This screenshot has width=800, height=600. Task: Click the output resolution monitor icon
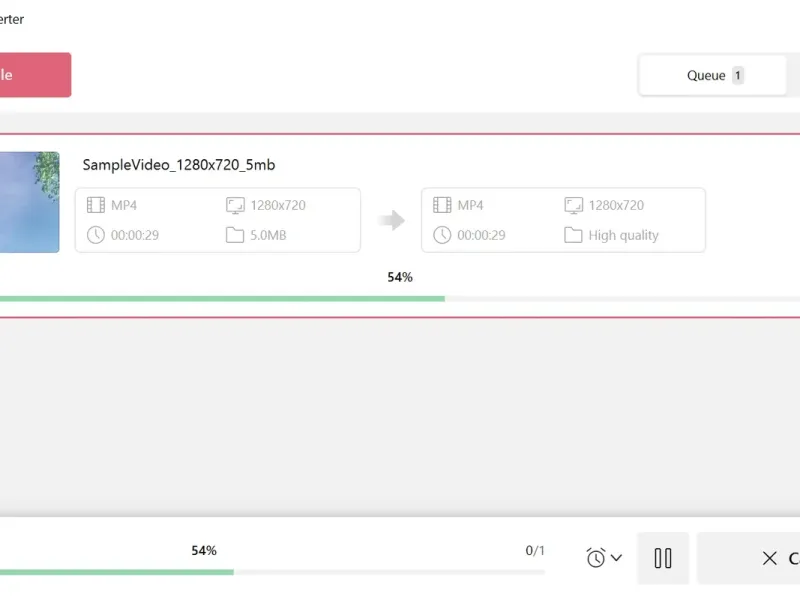[x=573, y=205]
